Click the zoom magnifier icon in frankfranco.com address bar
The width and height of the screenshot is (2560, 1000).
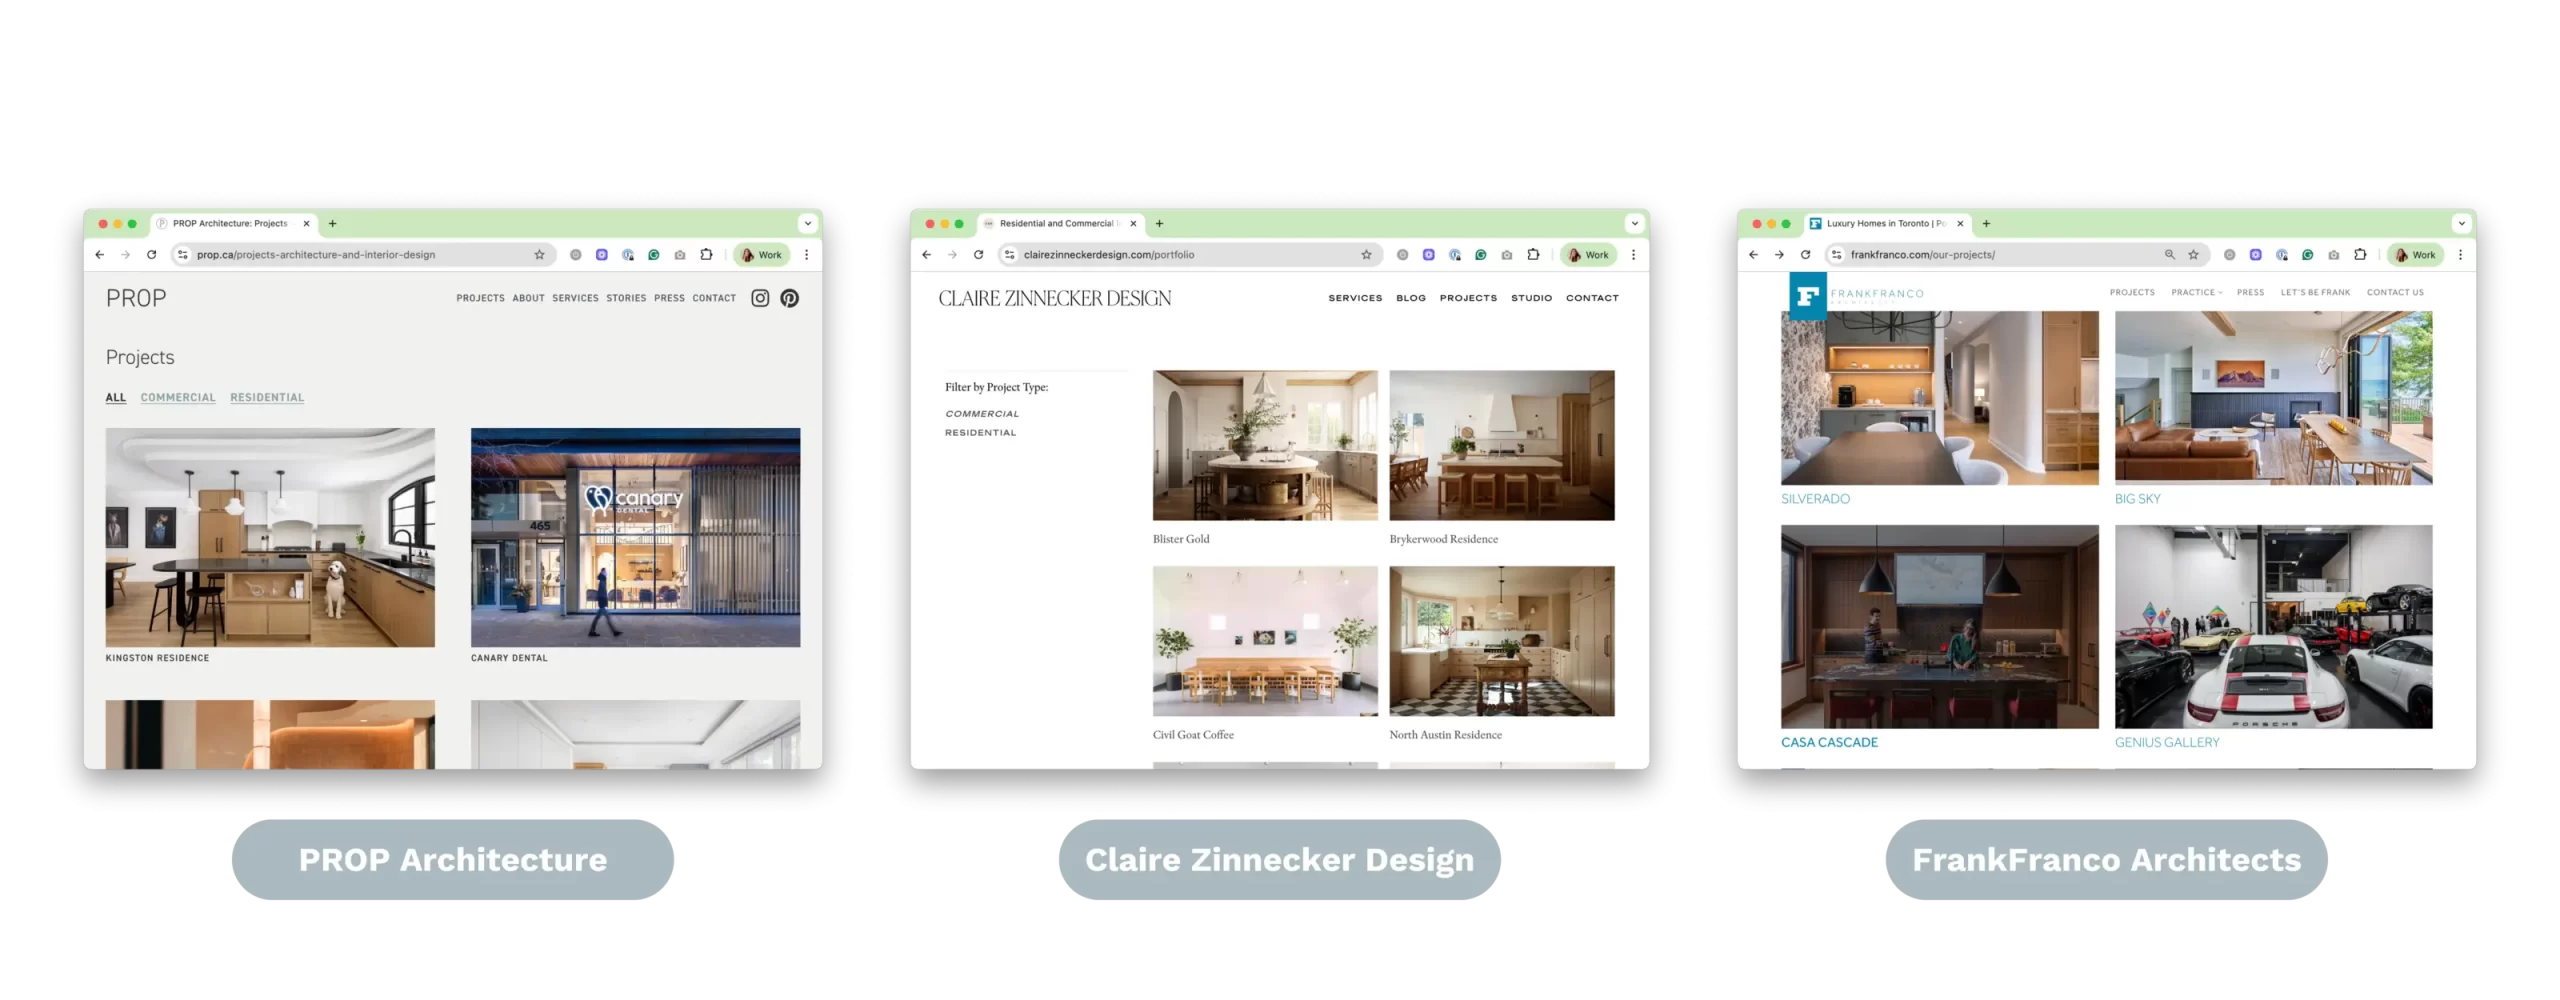pyautogui.click(x=2169, y=255)
